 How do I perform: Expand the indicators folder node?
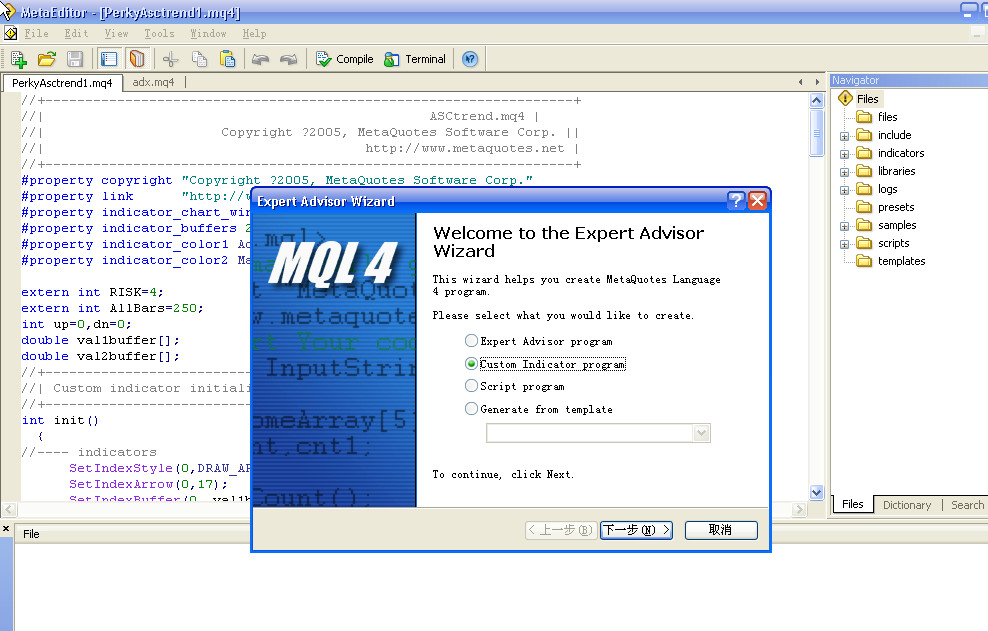coord(844,154)
